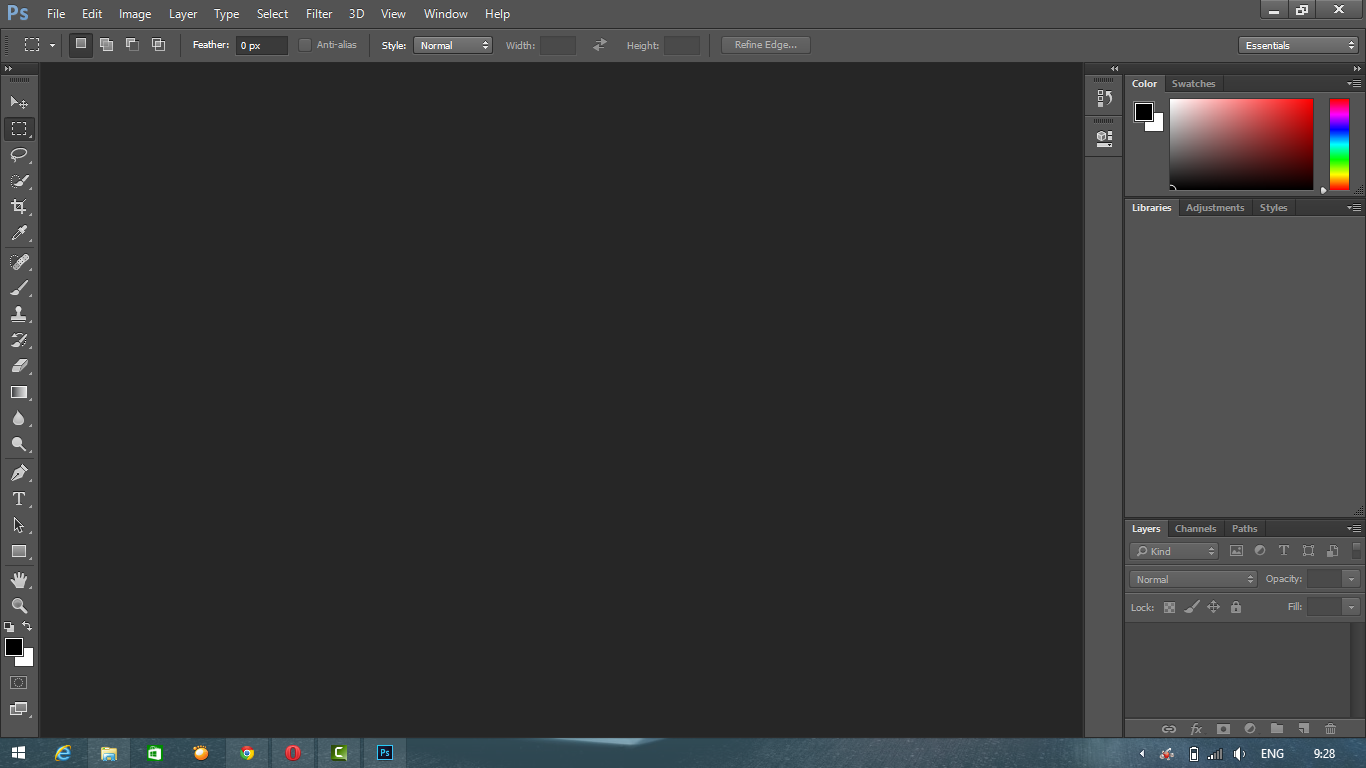The height and width of the screenshot is (768, 1366).
Task: Open the 3D panel icon in the dock
Action: (x=1104, y=137)
